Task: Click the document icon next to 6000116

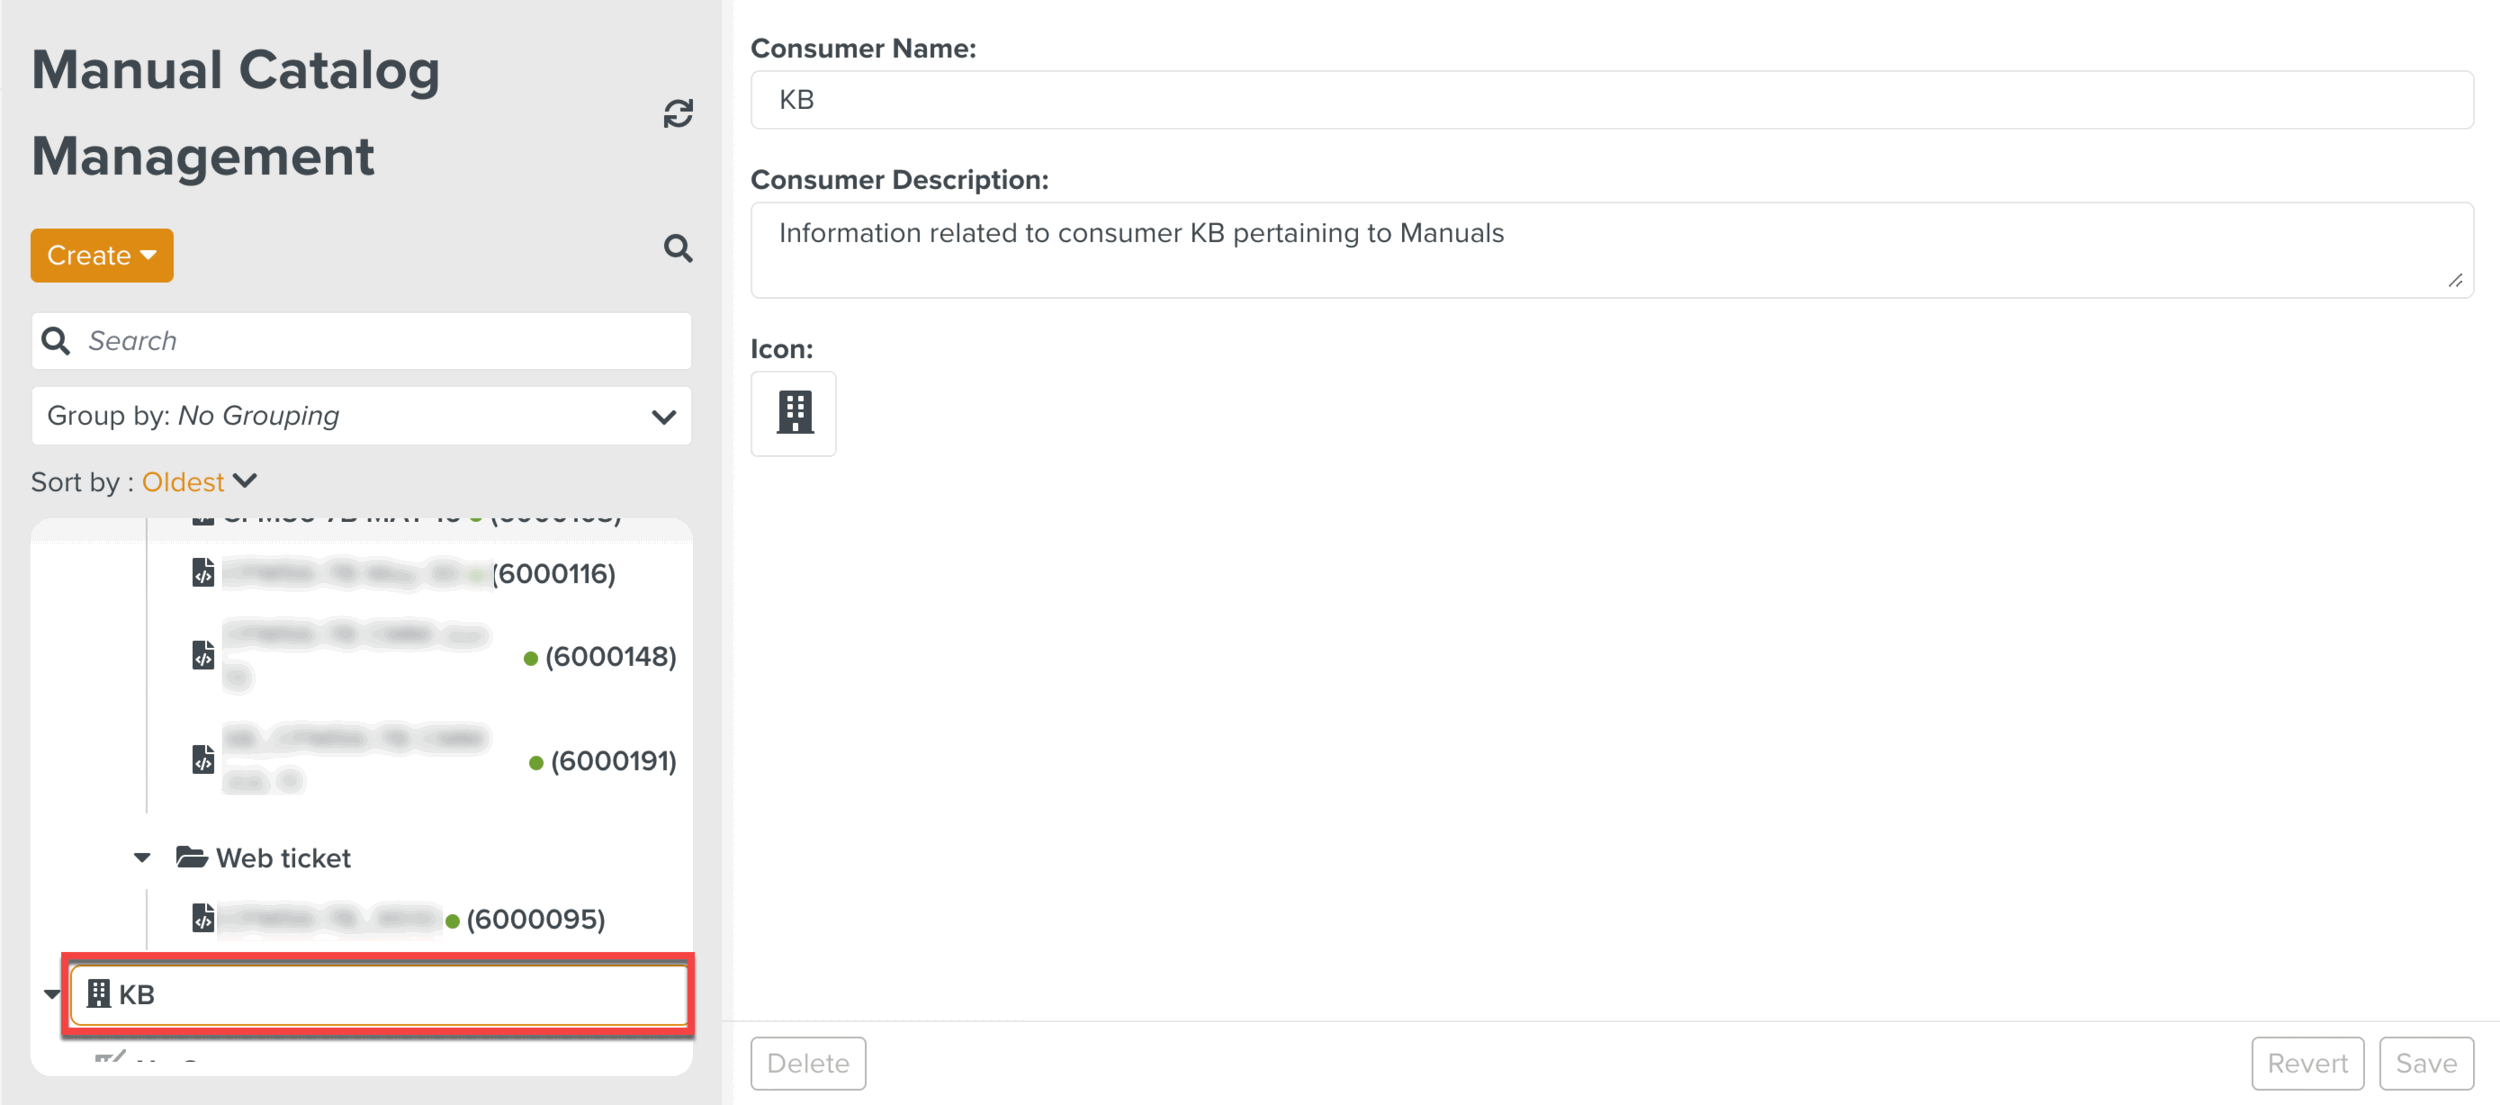Action: [x=202, y=572]
